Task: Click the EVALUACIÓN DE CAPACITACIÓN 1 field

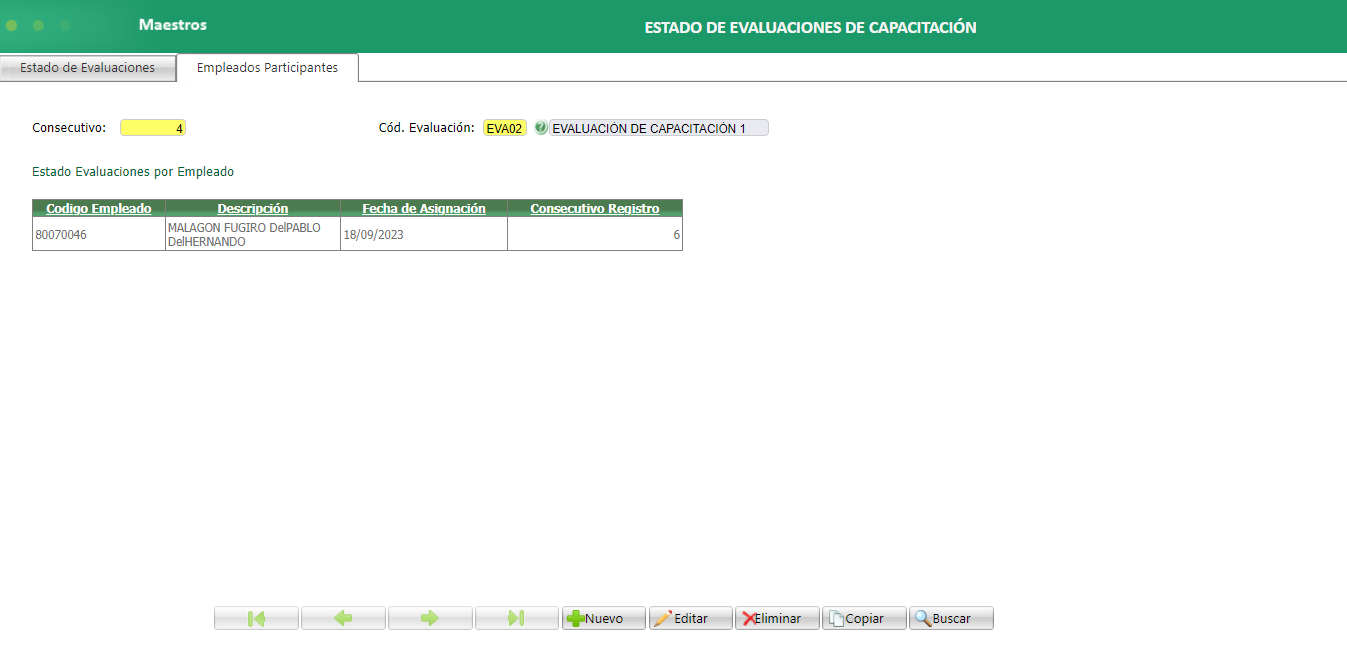Action: [659, 128]
